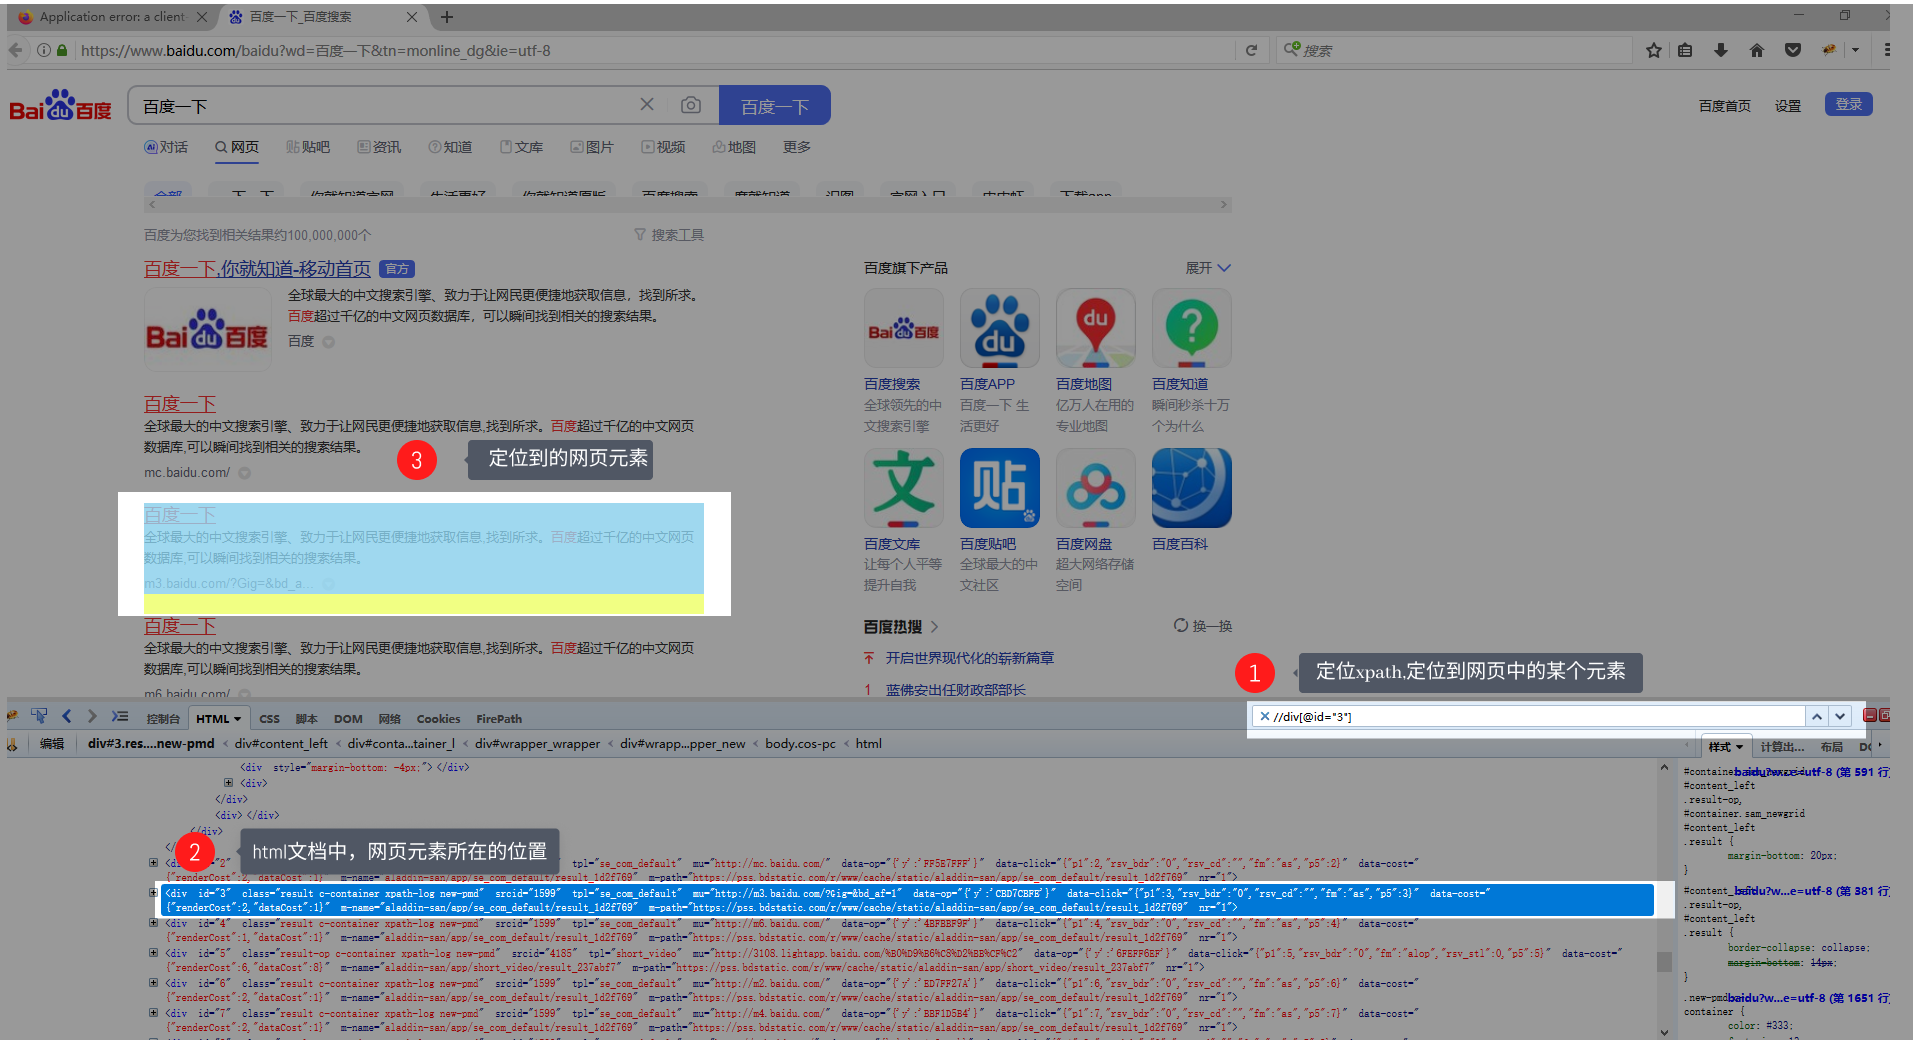Expand the div id="4" node
The image size is (1920, 1040).
click(153, 922)
